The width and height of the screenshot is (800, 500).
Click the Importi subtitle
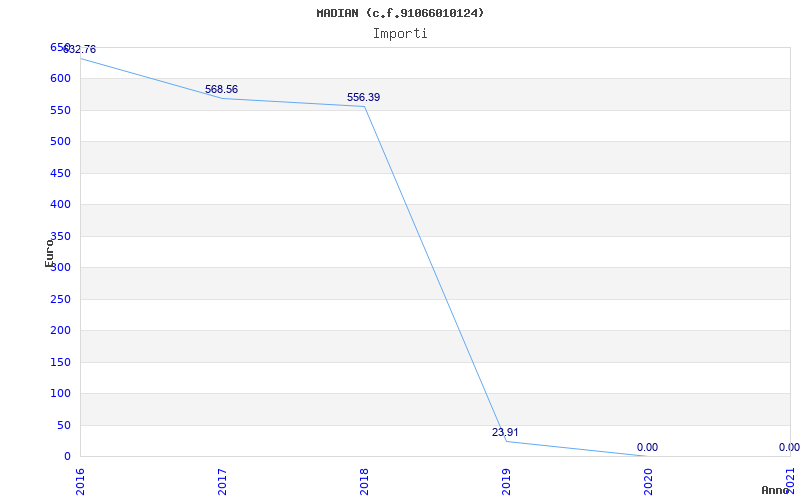(400, 34)
